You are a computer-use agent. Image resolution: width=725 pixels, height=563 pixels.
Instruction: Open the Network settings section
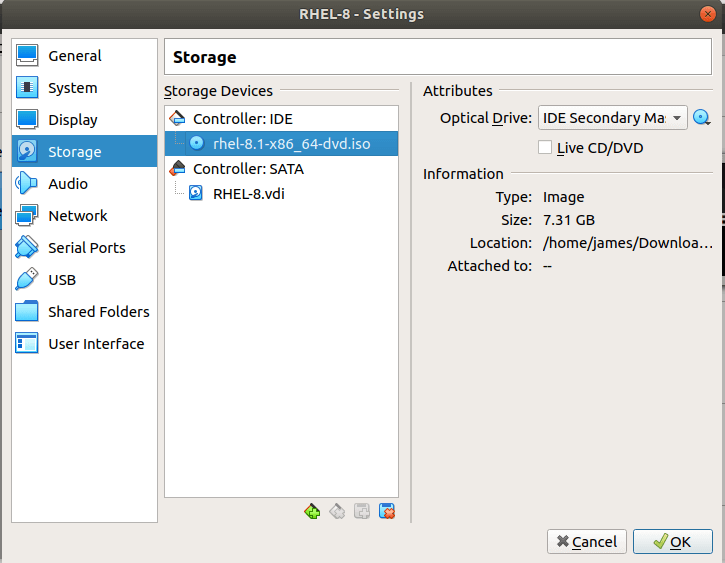[77, 216]
